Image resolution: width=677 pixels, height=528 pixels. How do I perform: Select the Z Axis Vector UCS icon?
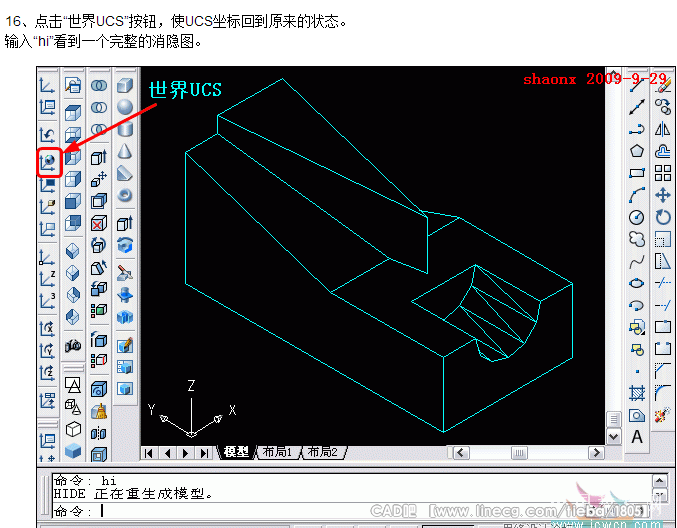[x=47, y=279]
